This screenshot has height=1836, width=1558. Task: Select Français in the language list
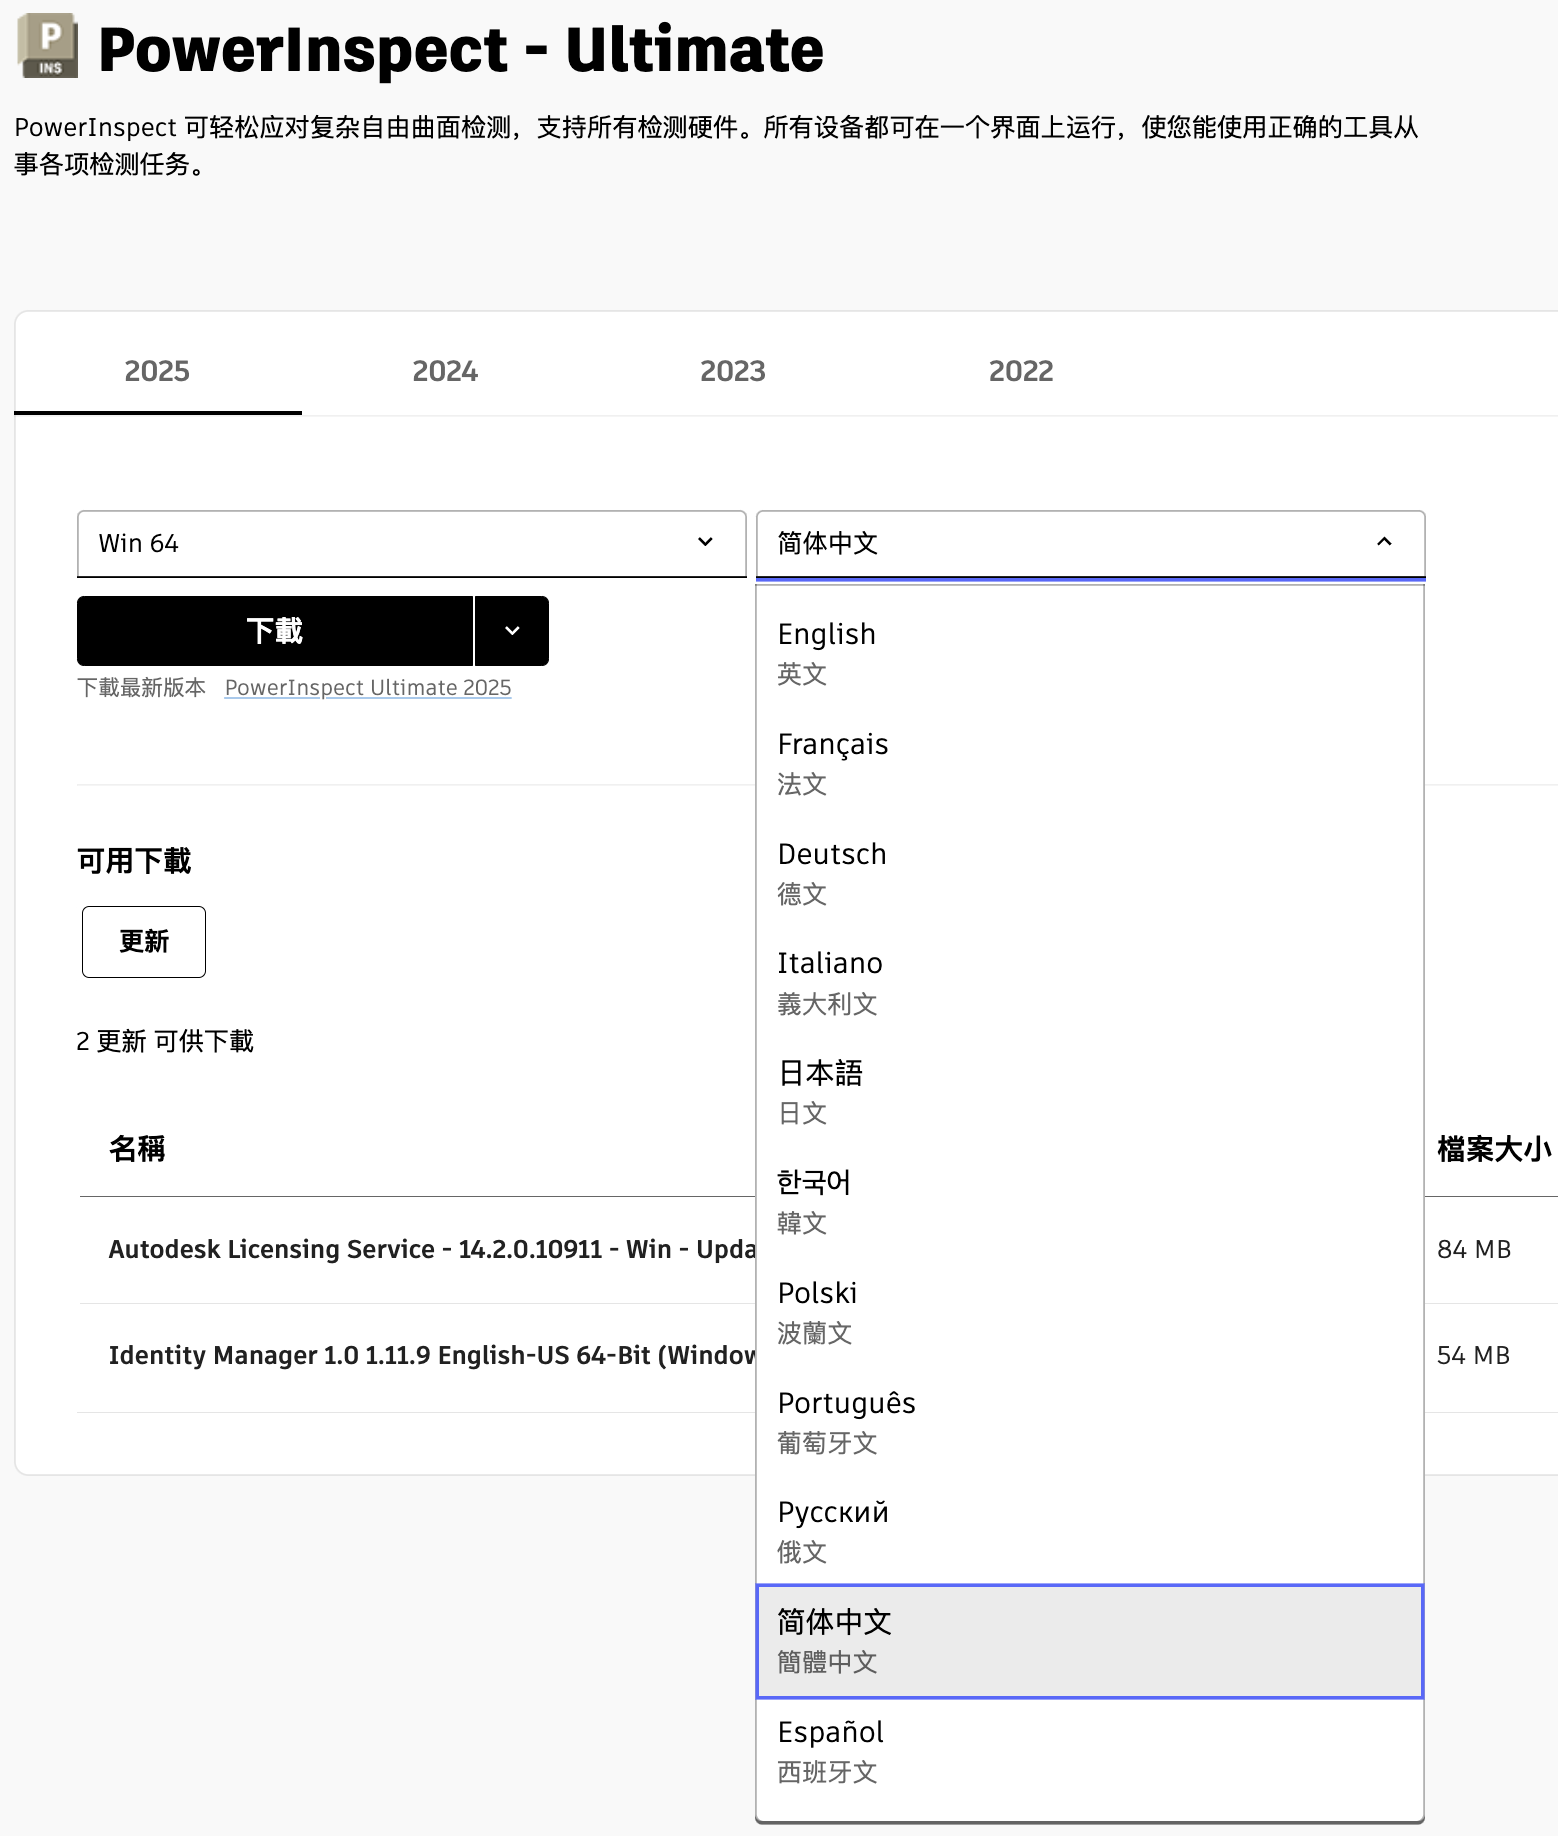coord(1090,762)
